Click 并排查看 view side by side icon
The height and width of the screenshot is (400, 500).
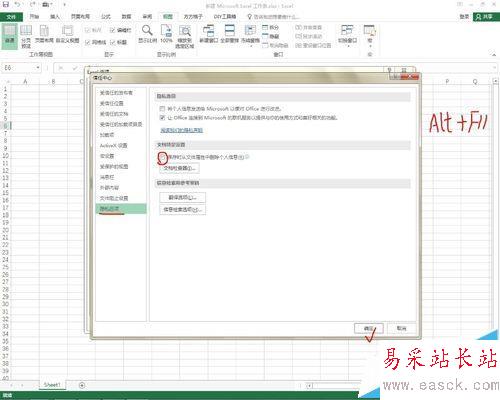click(x=298, y=27)
